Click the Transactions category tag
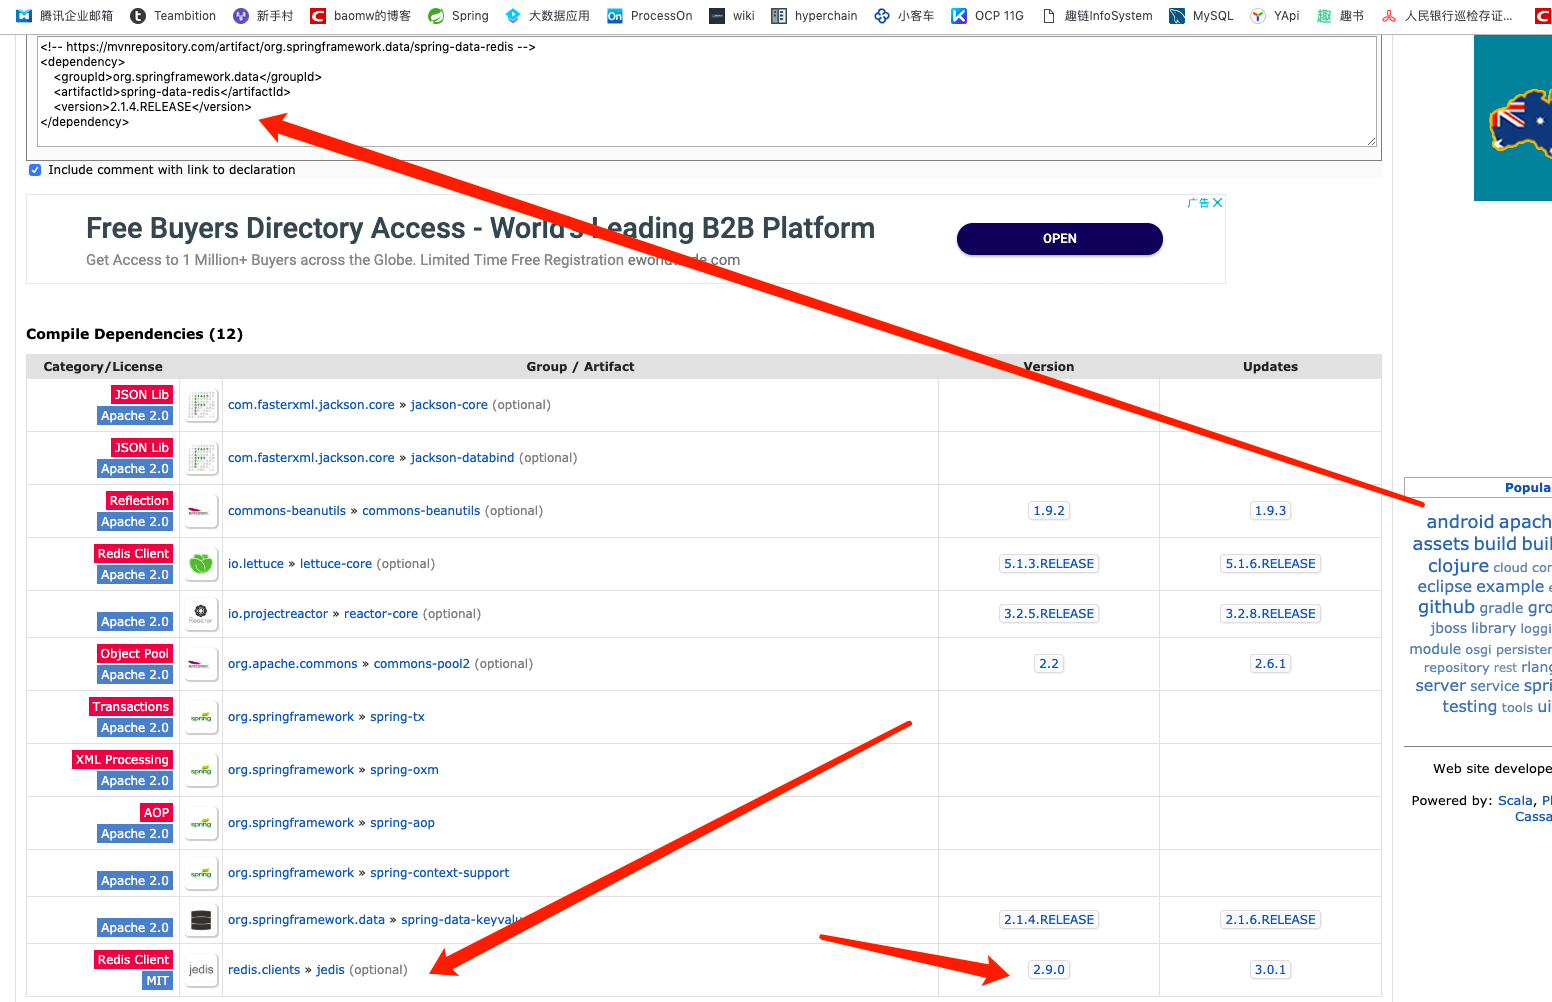The width and height of the screenshot is (1552, 1002). click(x=131, y=707)
